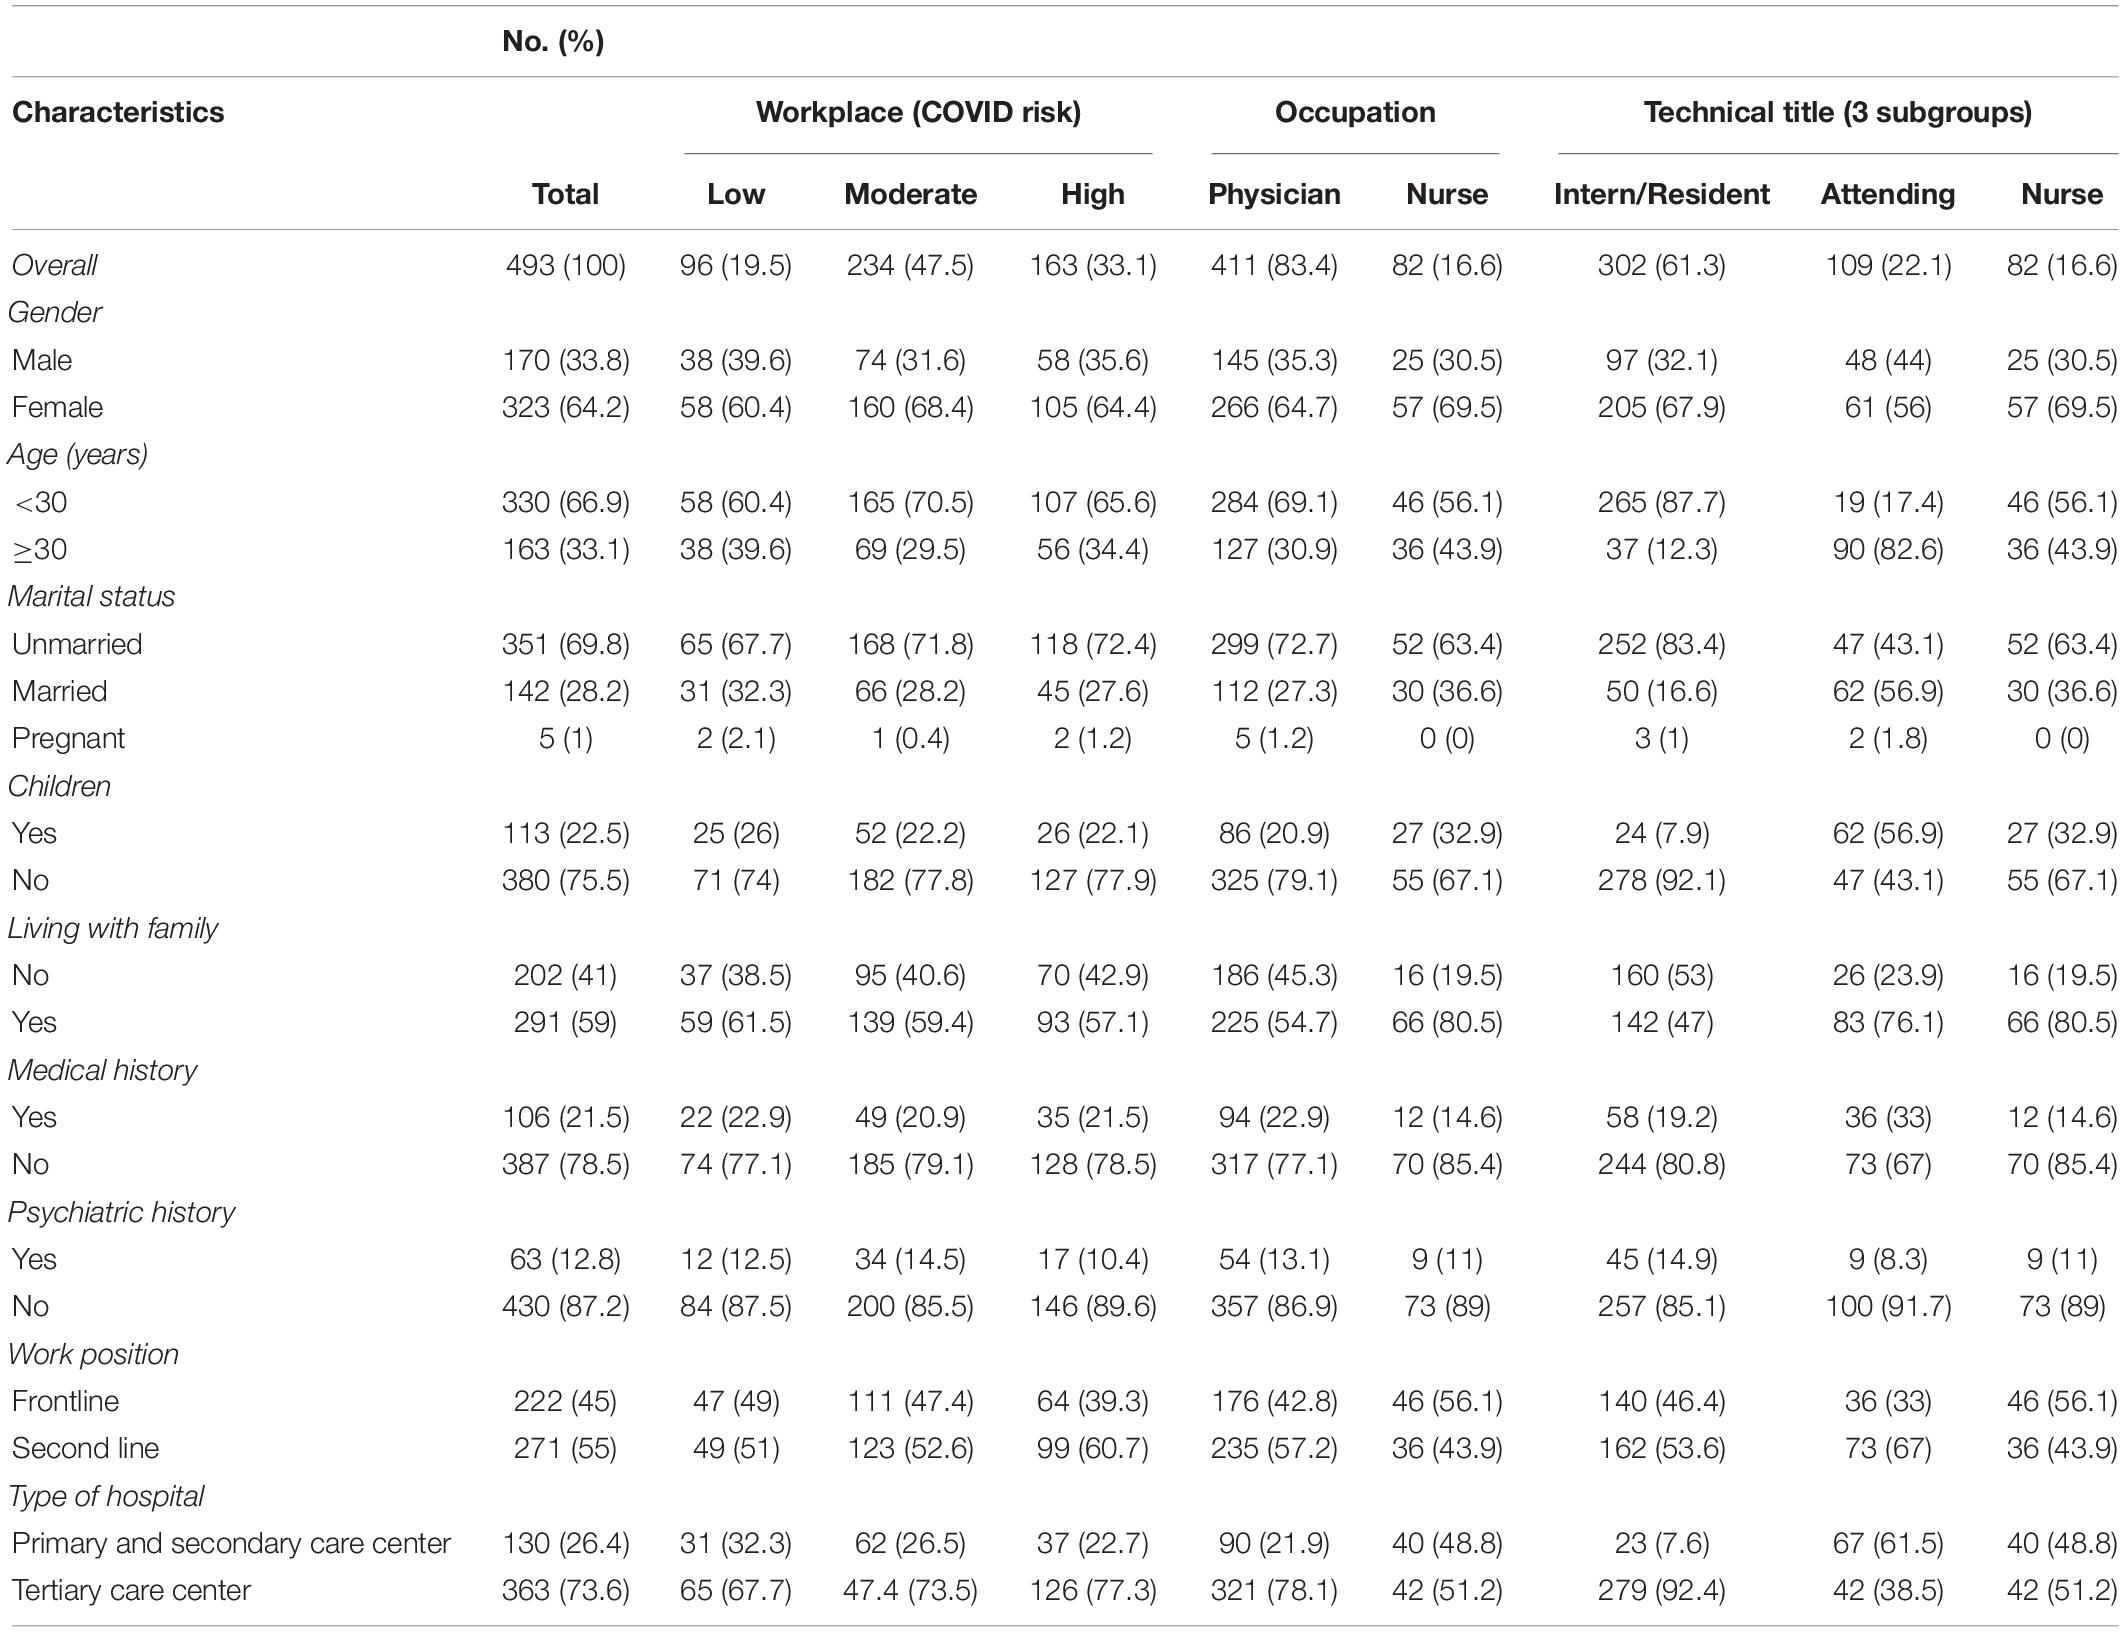
Task: Click the 'Female' row label
Action: click(x=57, y=407)
